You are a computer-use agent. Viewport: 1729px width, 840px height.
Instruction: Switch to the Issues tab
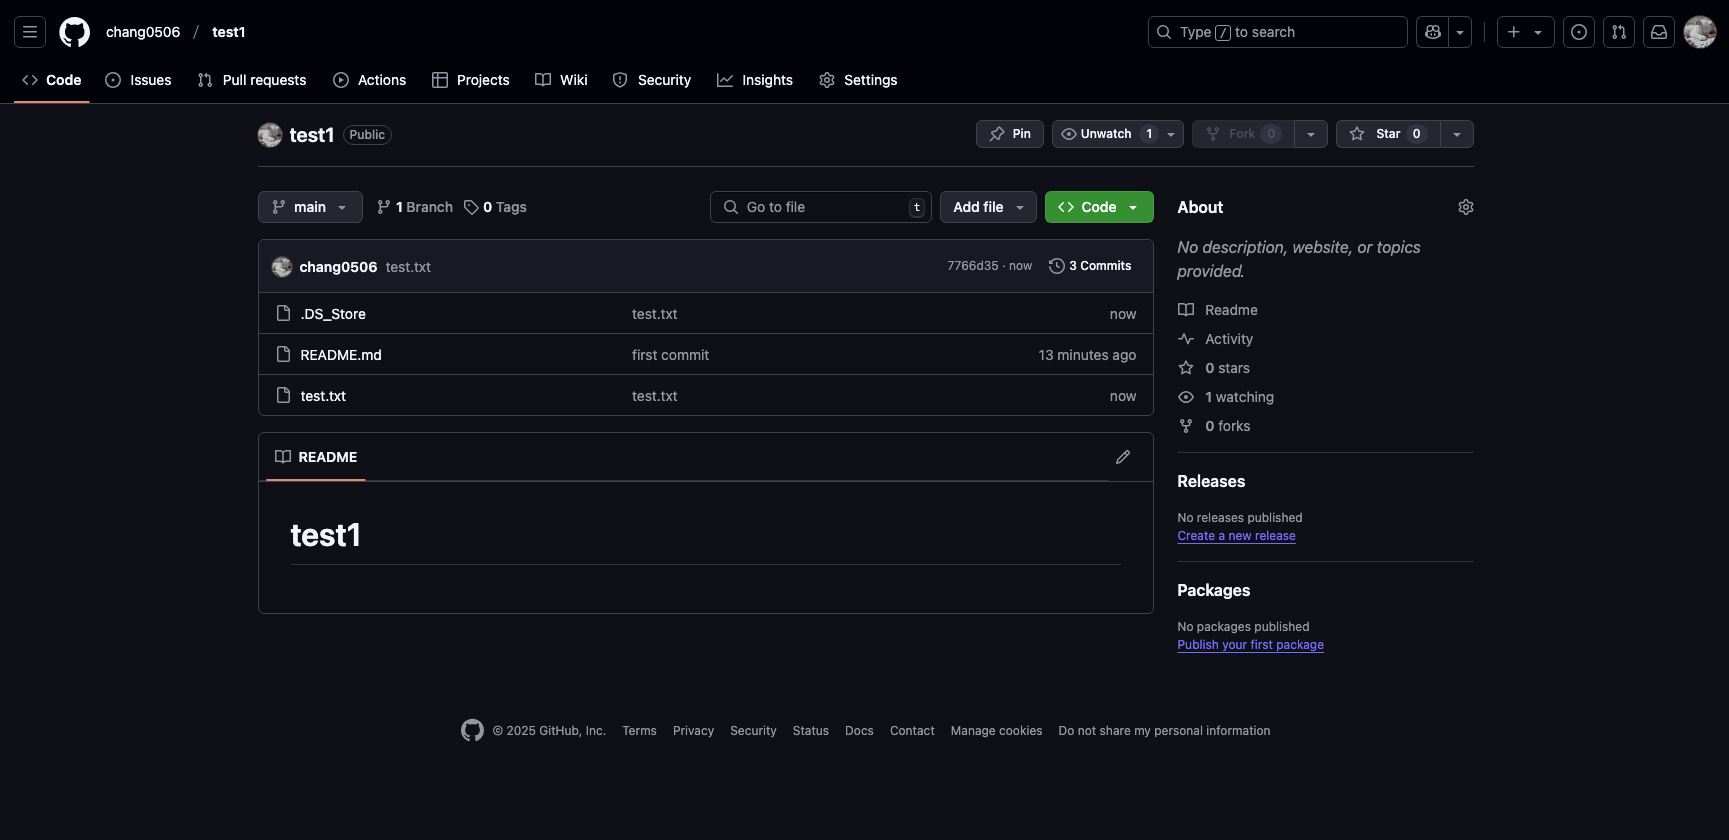pyautogui.click(x=138, y=80)
